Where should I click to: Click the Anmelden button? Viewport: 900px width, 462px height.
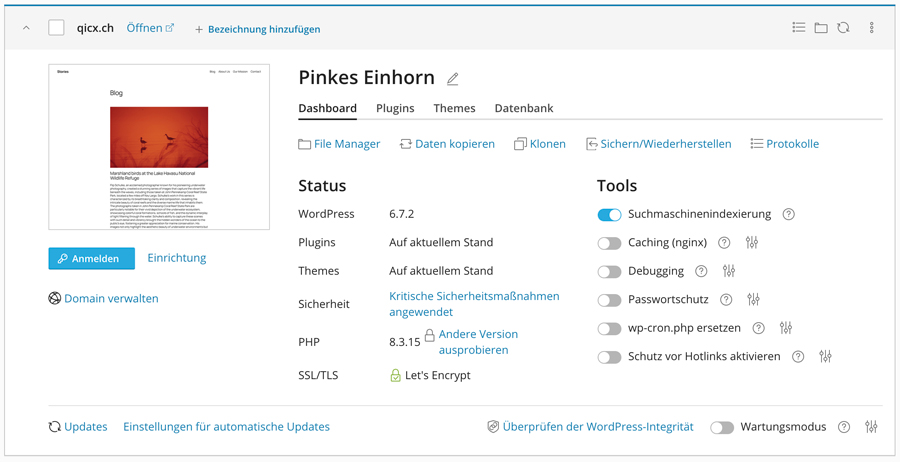pyautogui.click(x=91, y=258)
